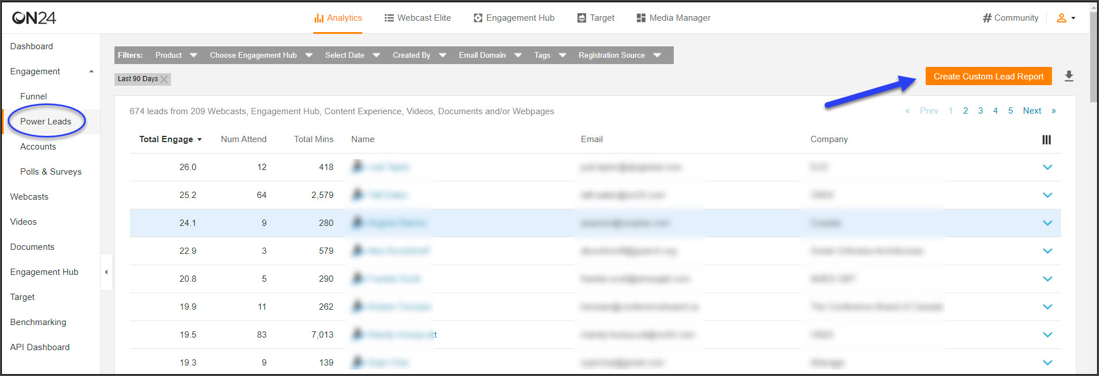Sort by the Company column header
The image size is (1099, 376).
(x=829, y=140)
